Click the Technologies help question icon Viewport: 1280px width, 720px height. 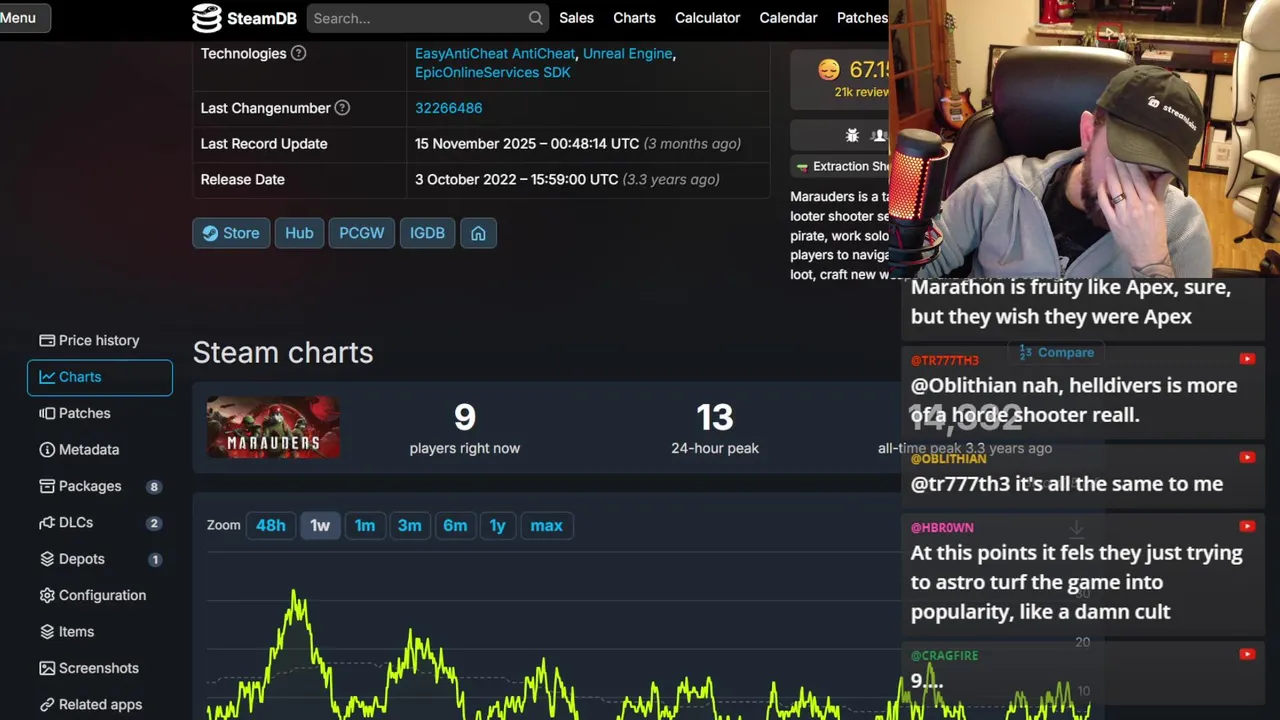click(x=298, y=53)
